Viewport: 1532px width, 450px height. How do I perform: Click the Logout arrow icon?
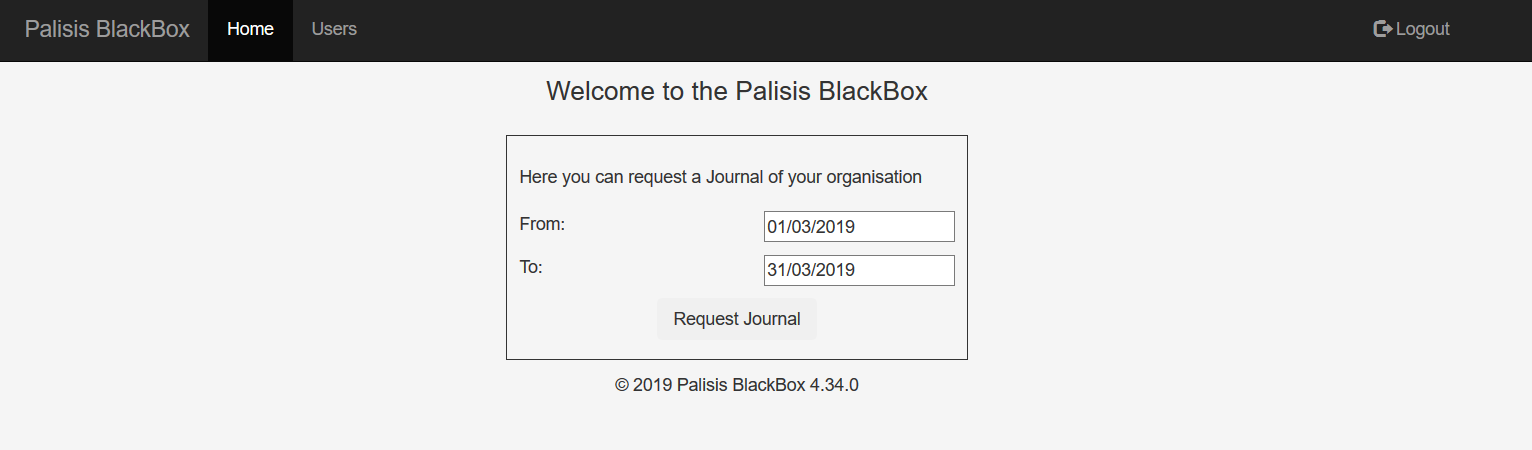click(1383, 29)
